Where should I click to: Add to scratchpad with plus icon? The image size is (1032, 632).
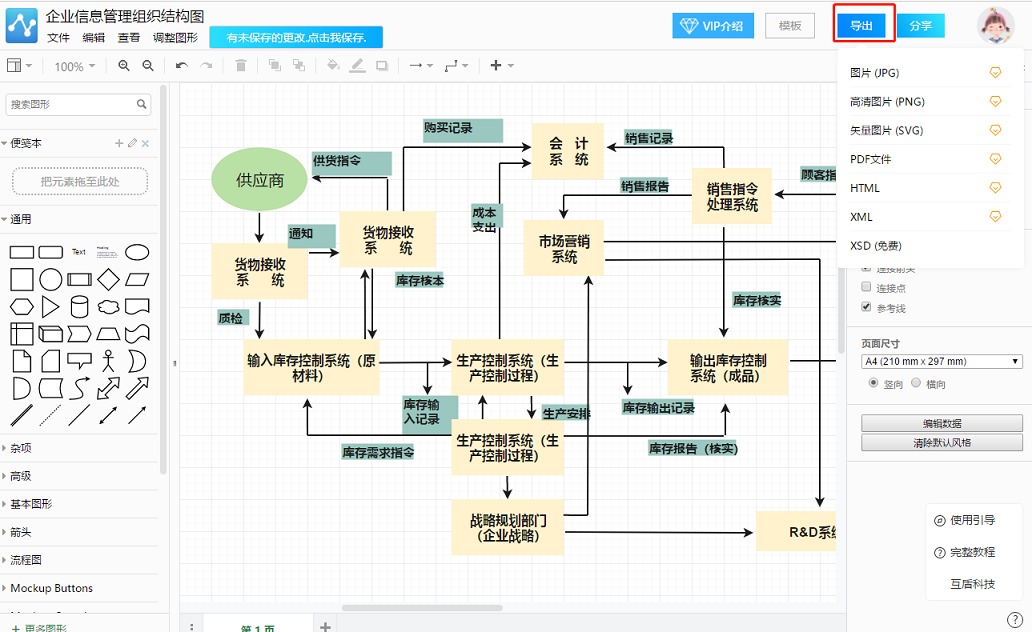coord(119,143)
